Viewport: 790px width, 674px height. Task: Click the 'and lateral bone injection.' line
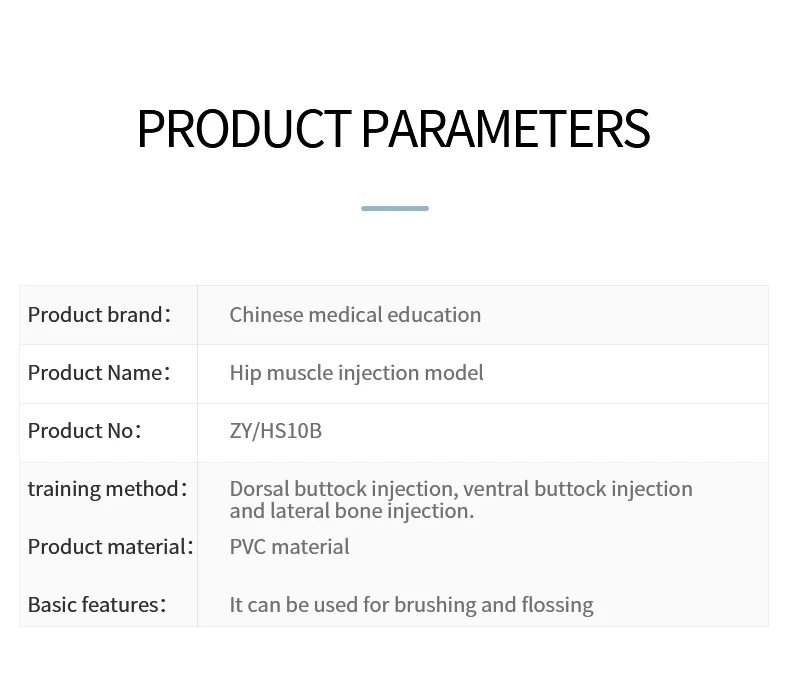[x=351, y=511]
